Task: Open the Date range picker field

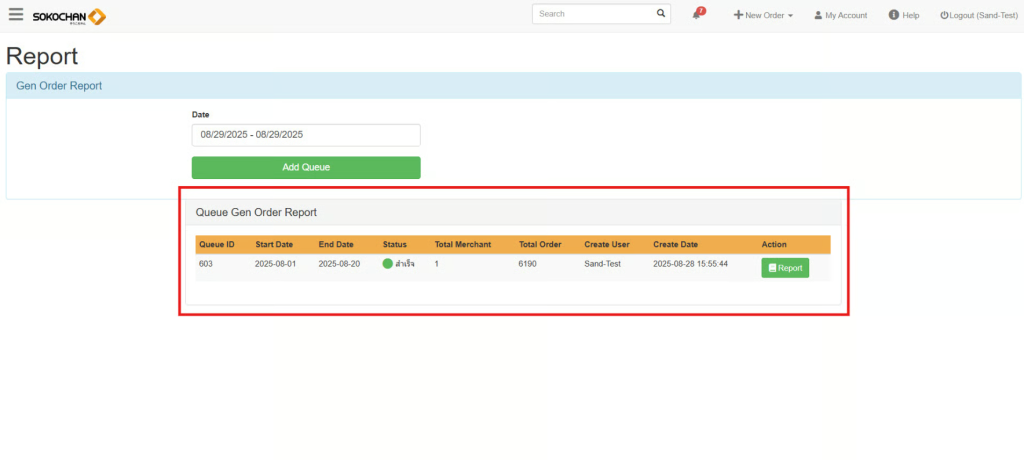Action: click(306, 134)
